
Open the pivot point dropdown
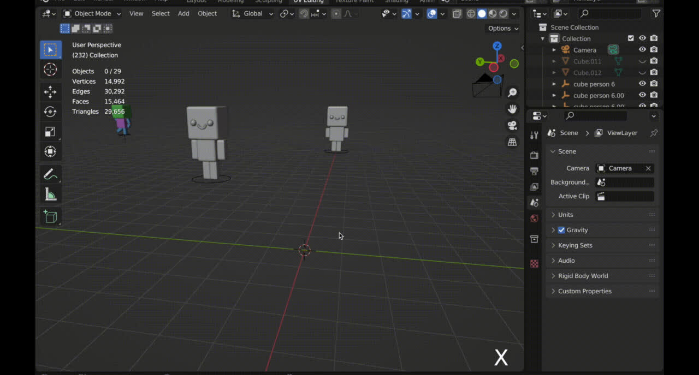(x=287, y=14)
